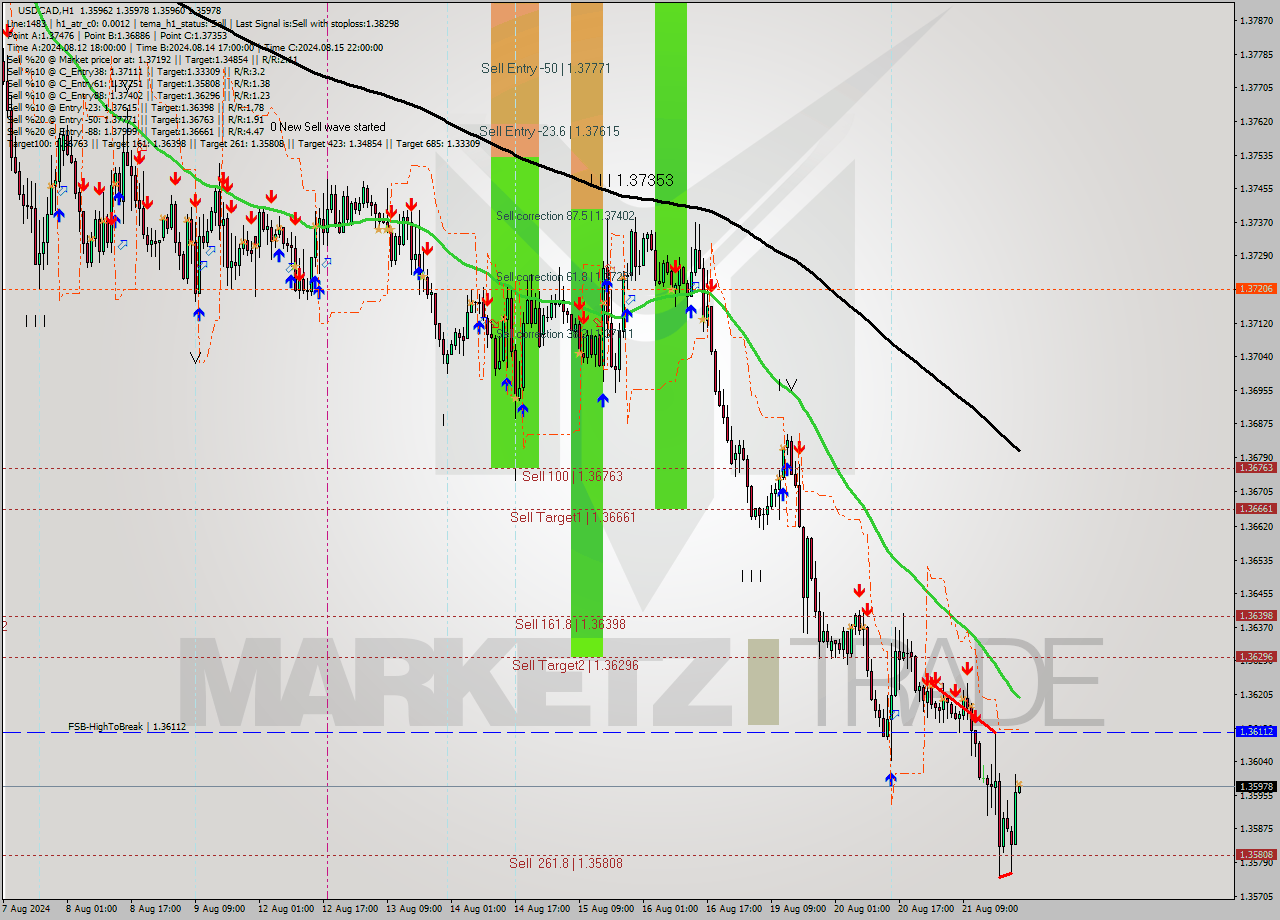The height and width of the screenshot is (920, 1280).
Task: Click the '0 New Sell wave started' label
Action: [x=327, y=127]
